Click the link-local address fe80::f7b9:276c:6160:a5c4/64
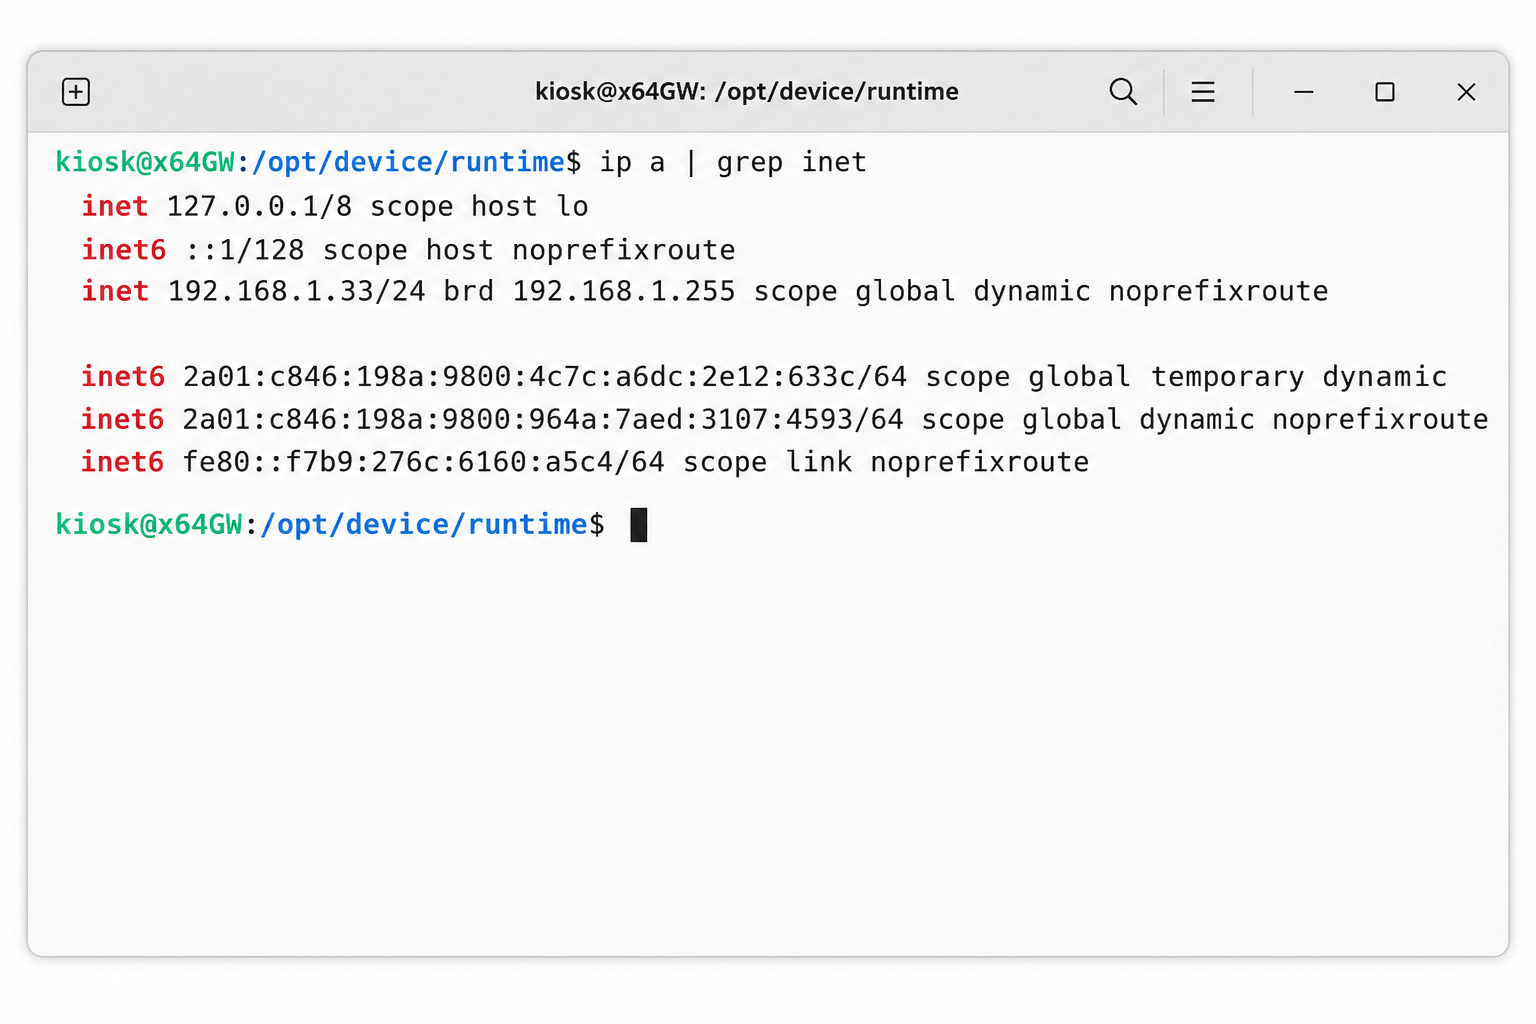 423,462
